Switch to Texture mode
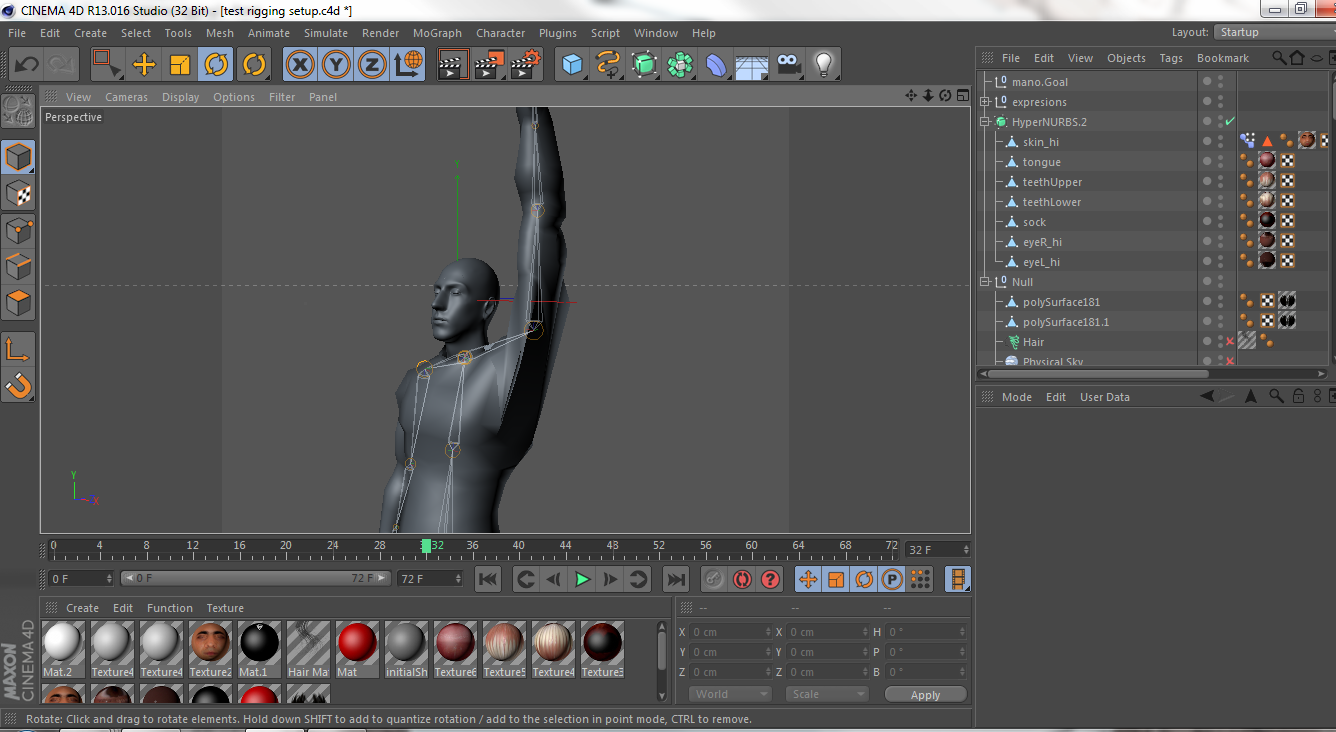This screenshot has width=1336, height=732. click(x=18, y=194)
